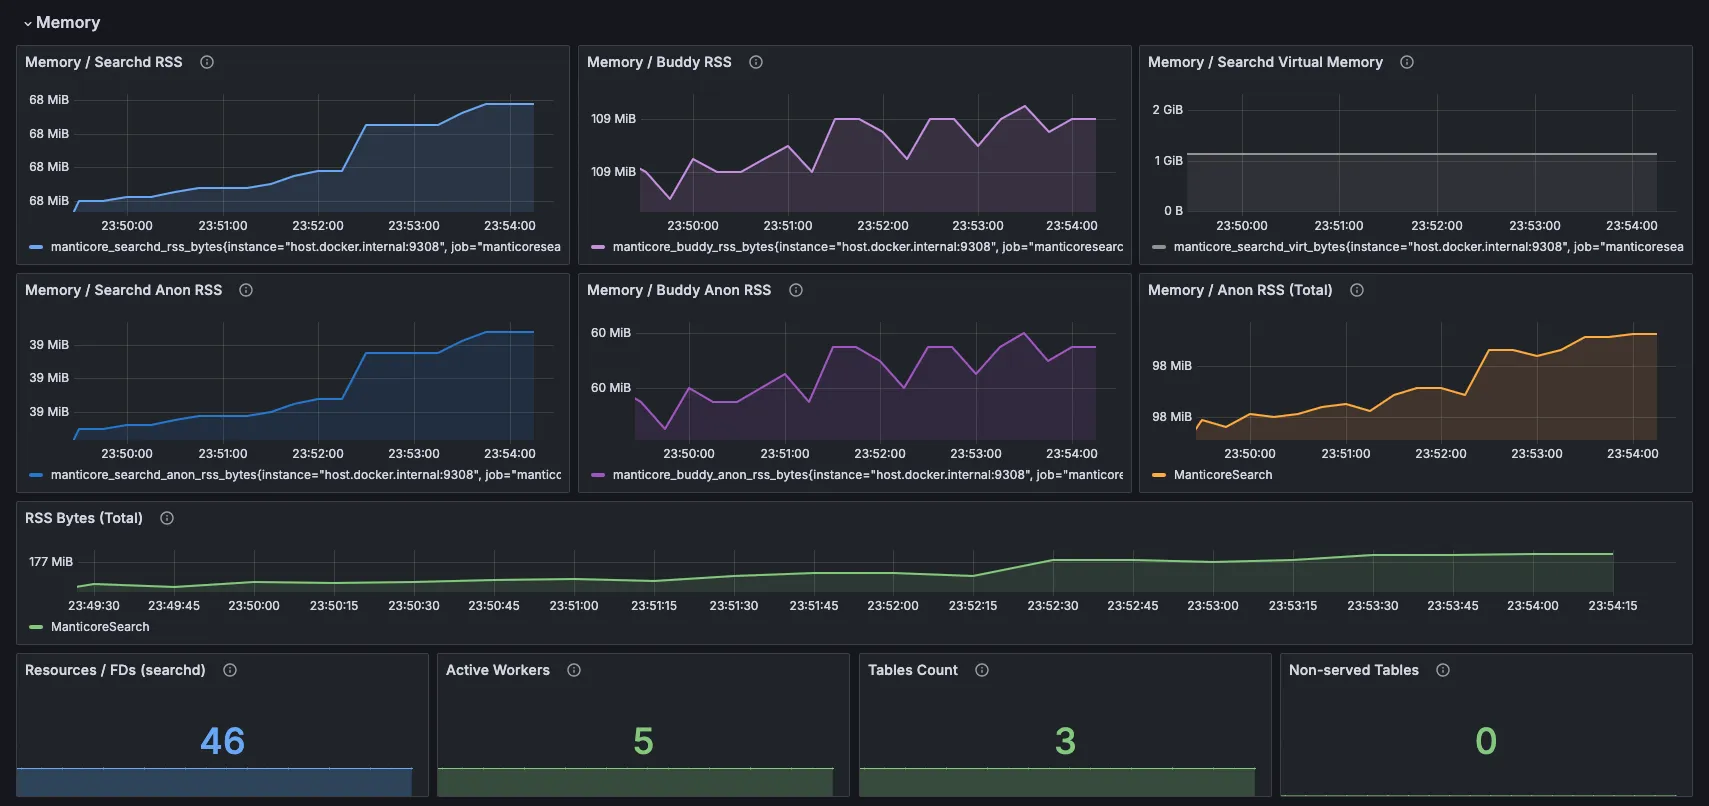Click the Active Workers value 5
Screen dimensions: 1709x806
[643, 741]
